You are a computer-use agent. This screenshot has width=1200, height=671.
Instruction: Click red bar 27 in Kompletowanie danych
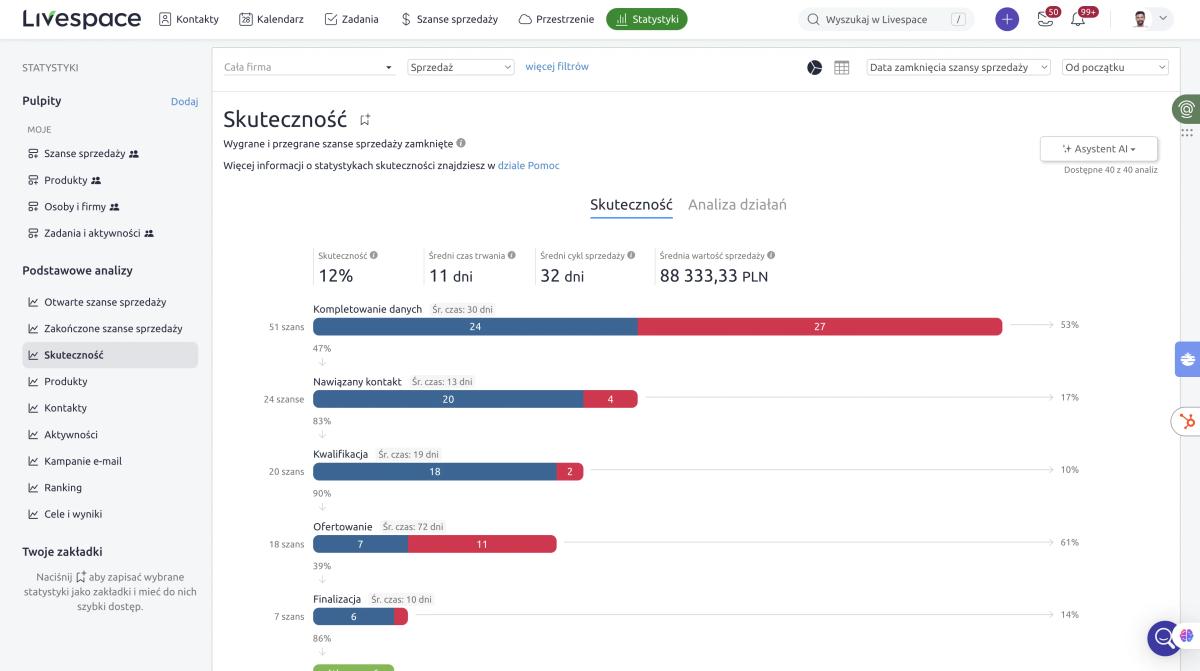[x=820, y=326]
